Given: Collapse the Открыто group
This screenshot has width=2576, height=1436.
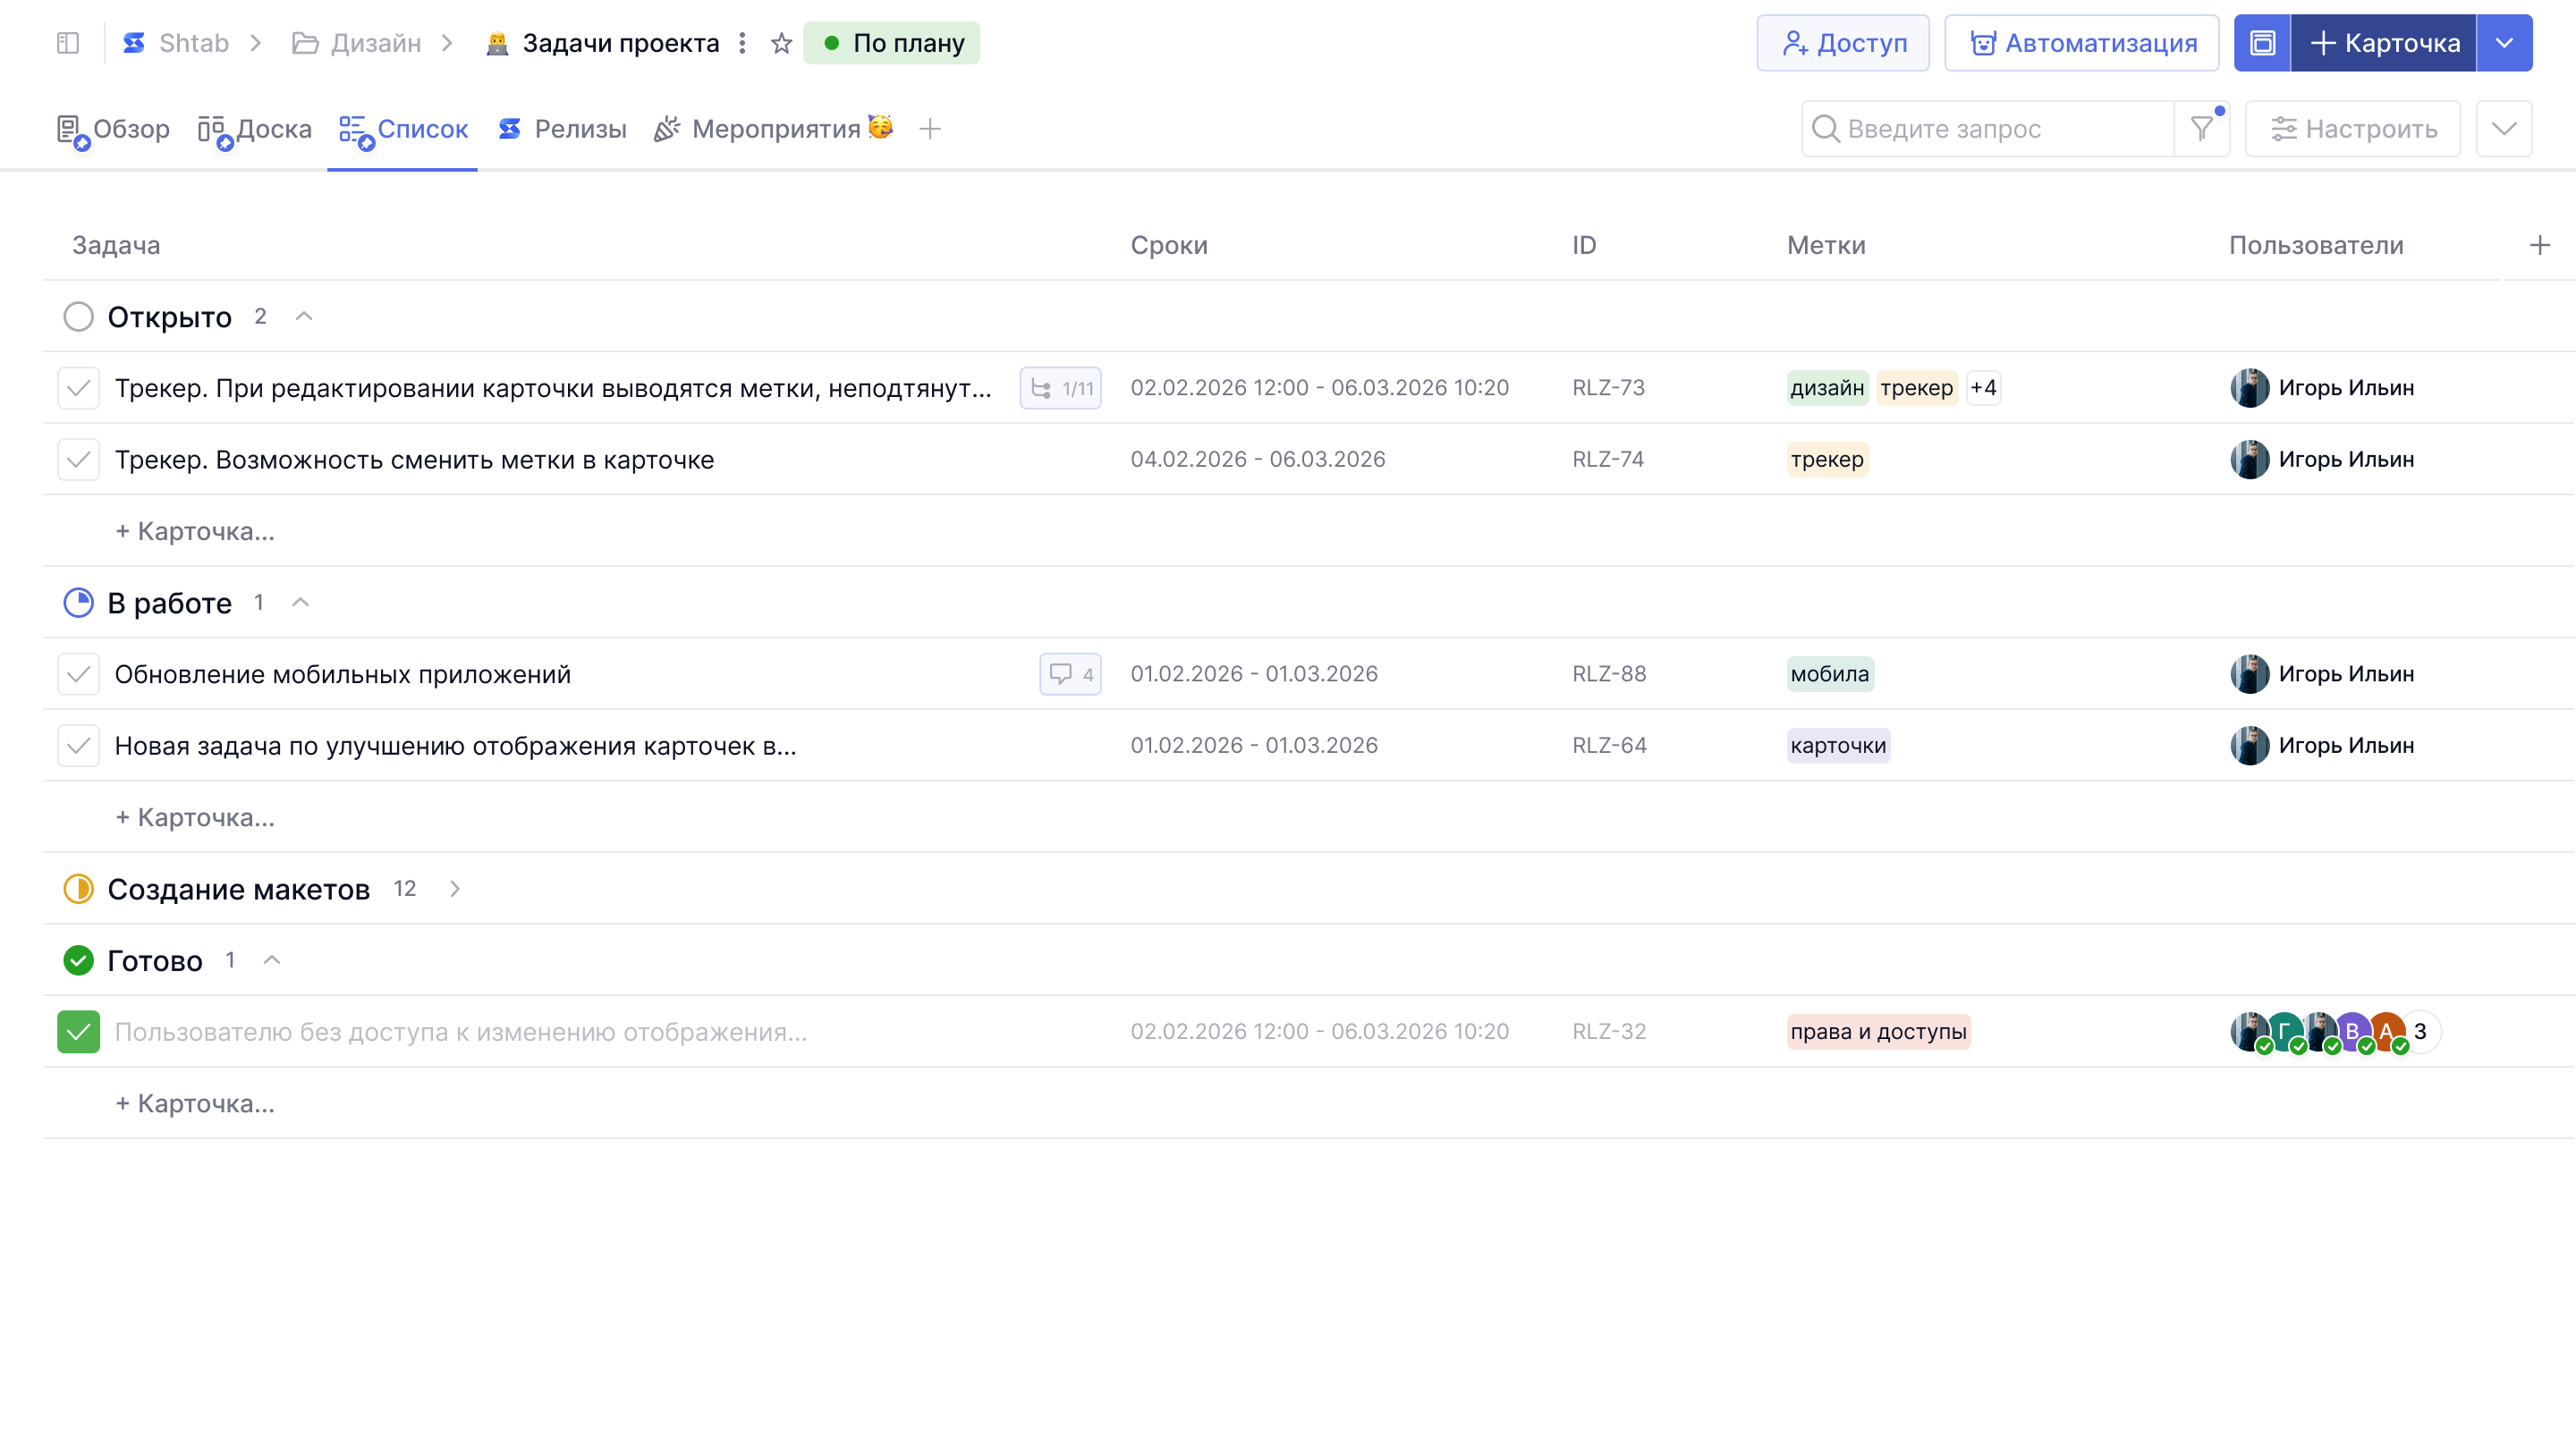Looking at the screenshot, I should tap(304, 317).
